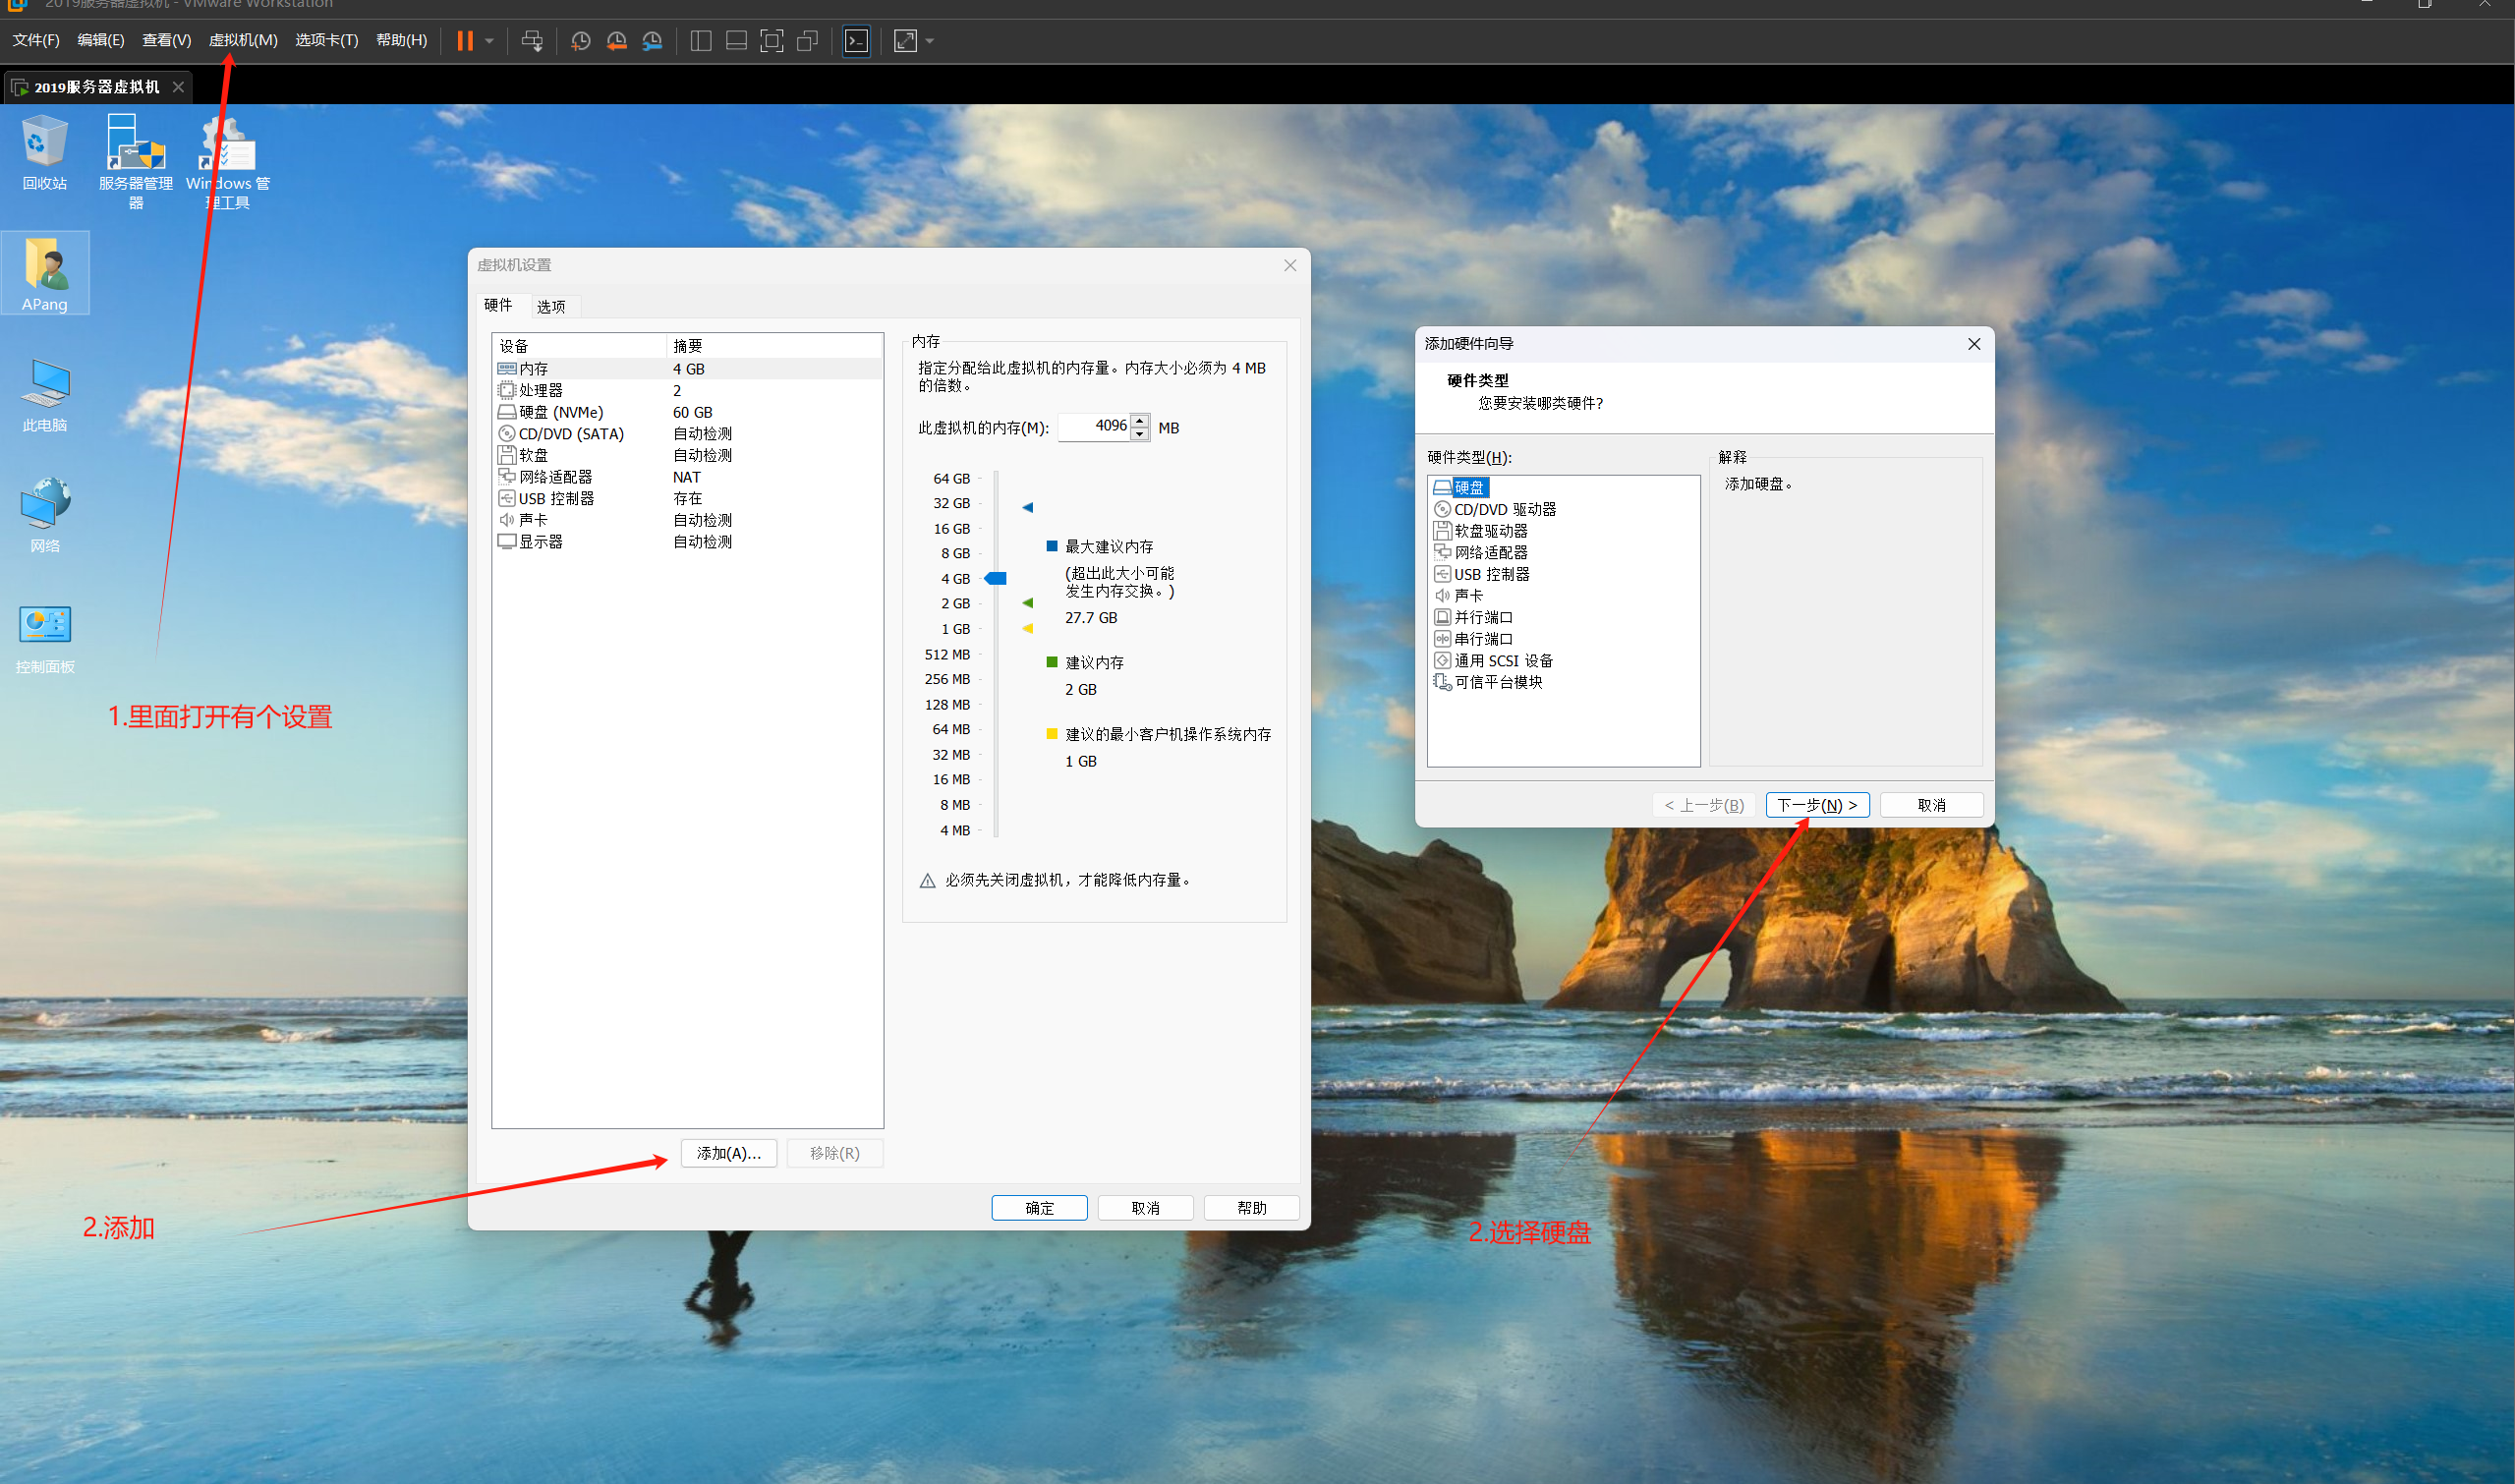Select 硬盘 (NVMe) in the device list
Image resolution: width=2515 pixels, height=1484 pixels.
pyautogui.click(x=560, y=412)
